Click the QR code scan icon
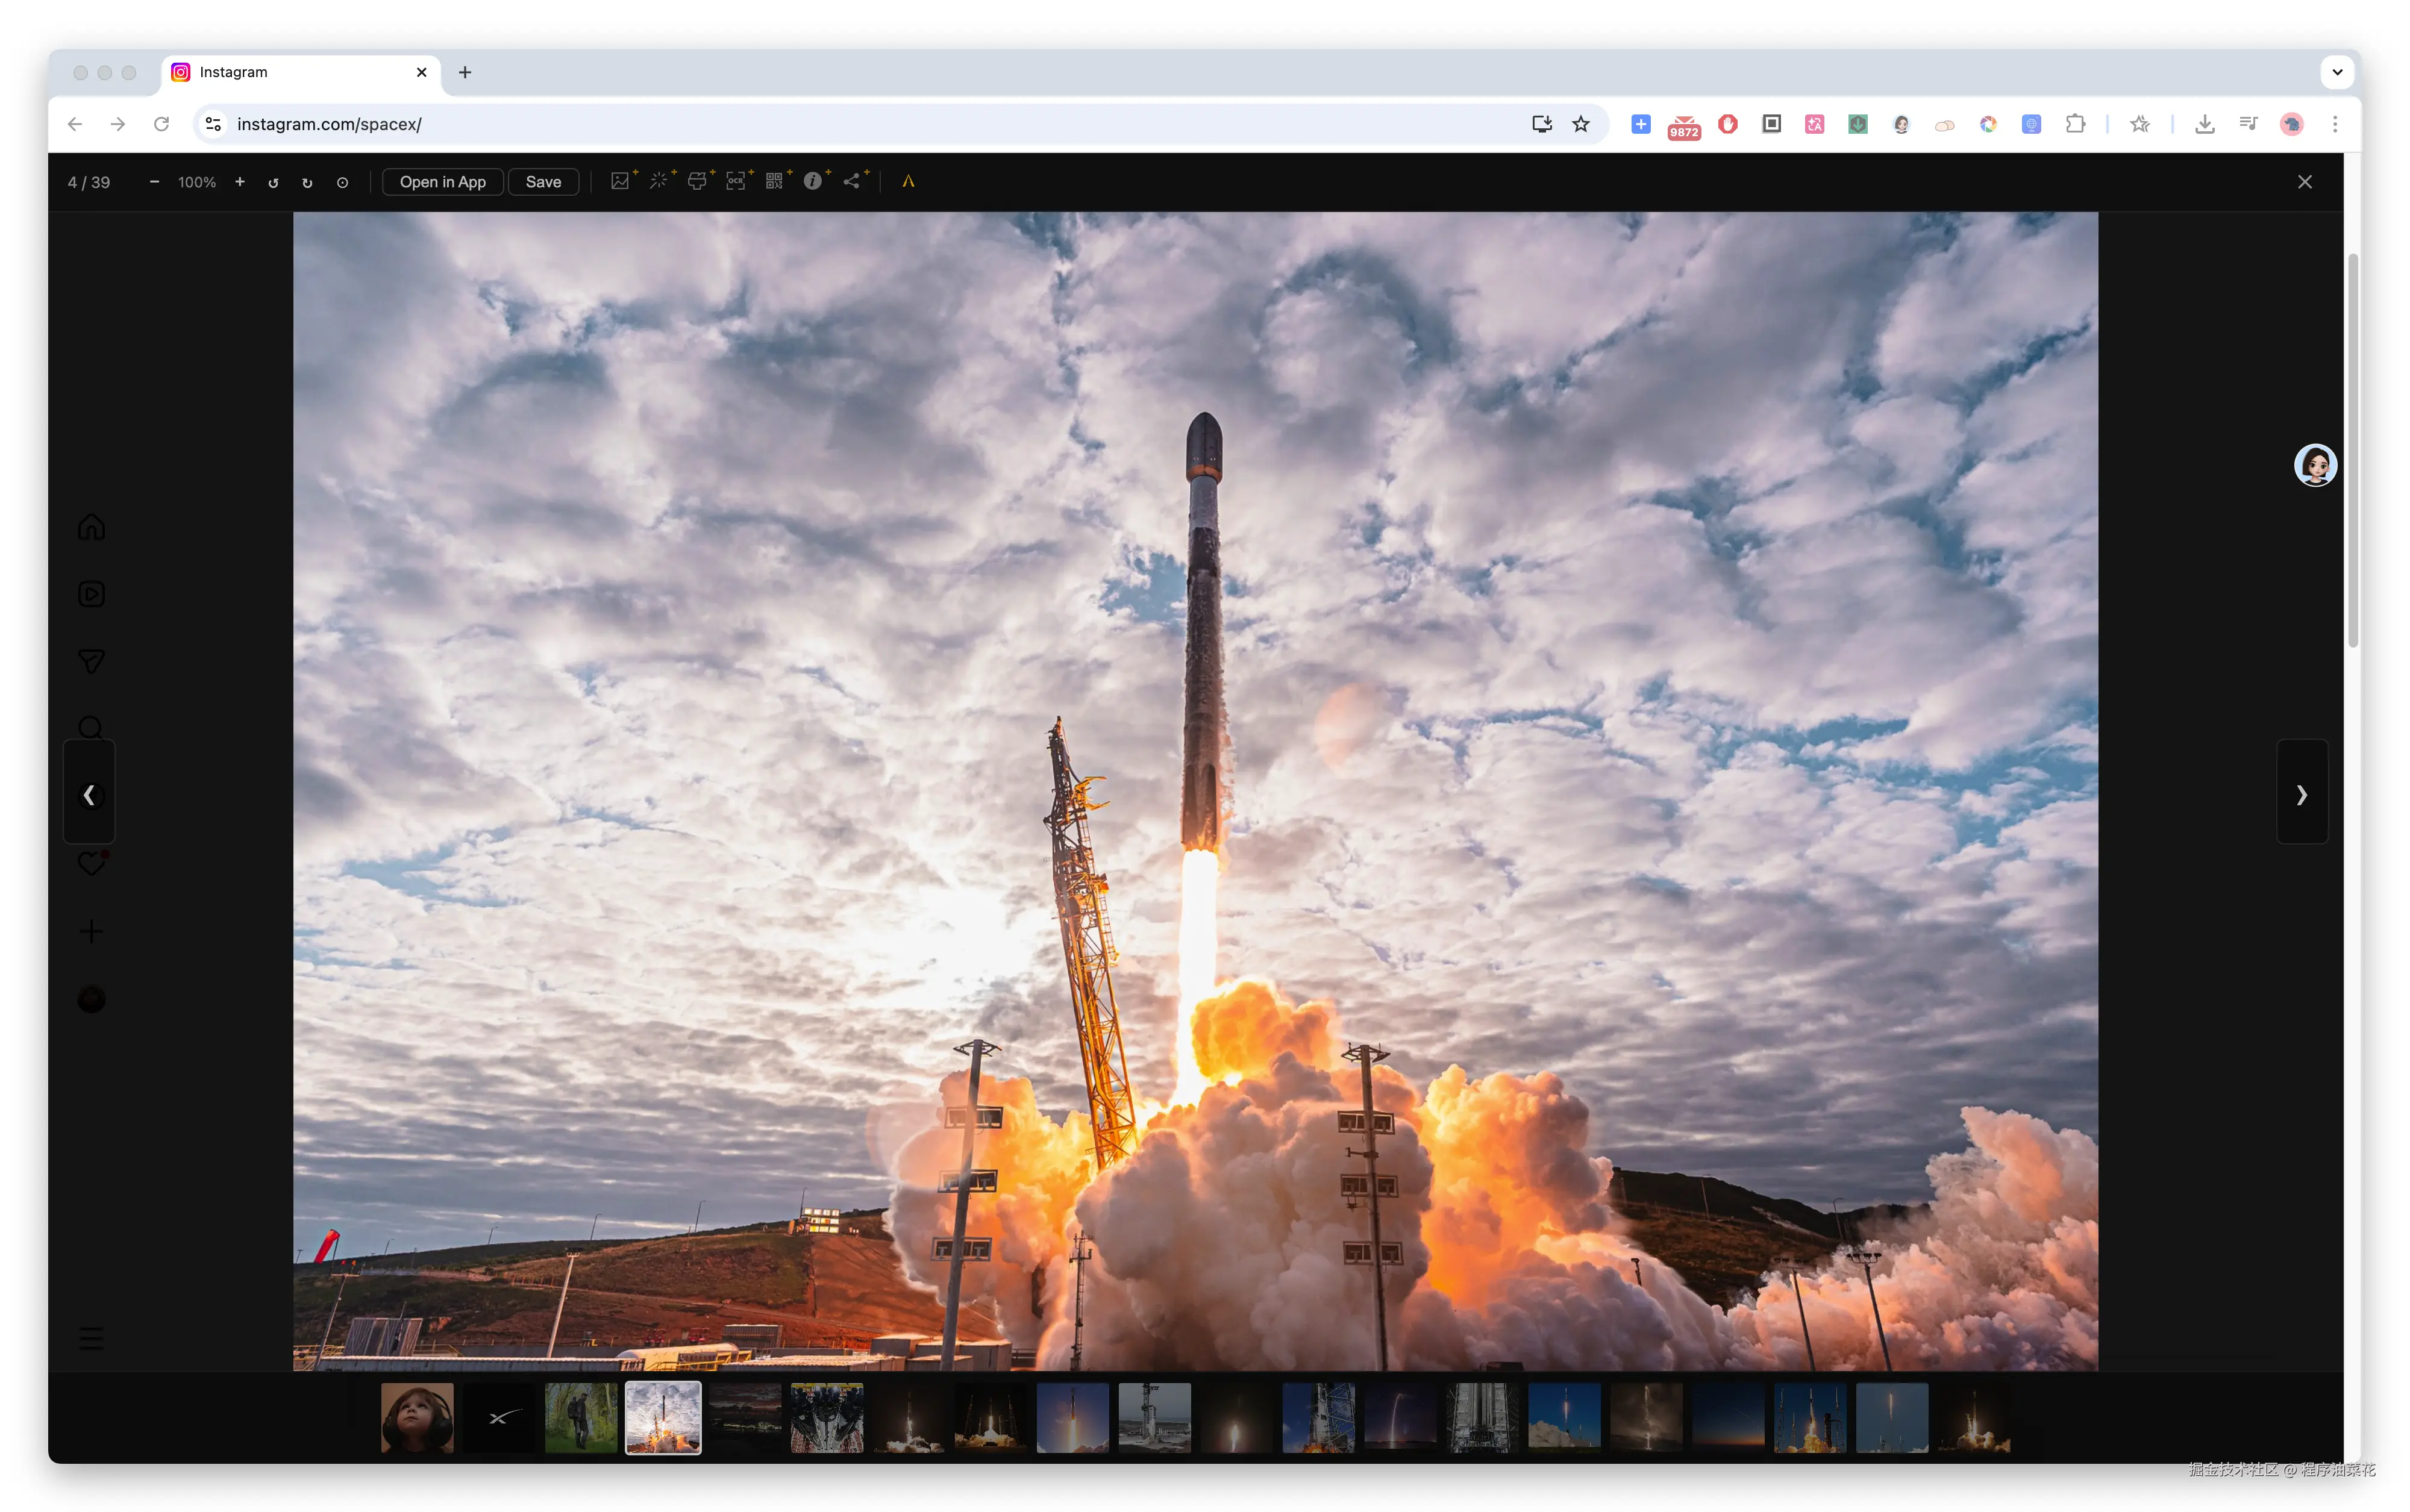The height and width of the screenshot is (1512, 2410). 774,181
